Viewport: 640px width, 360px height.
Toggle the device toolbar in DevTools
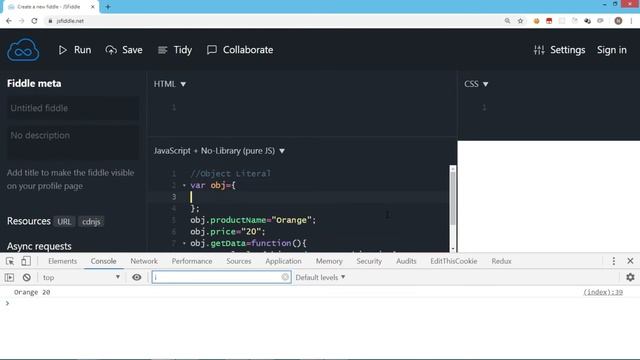26,261
